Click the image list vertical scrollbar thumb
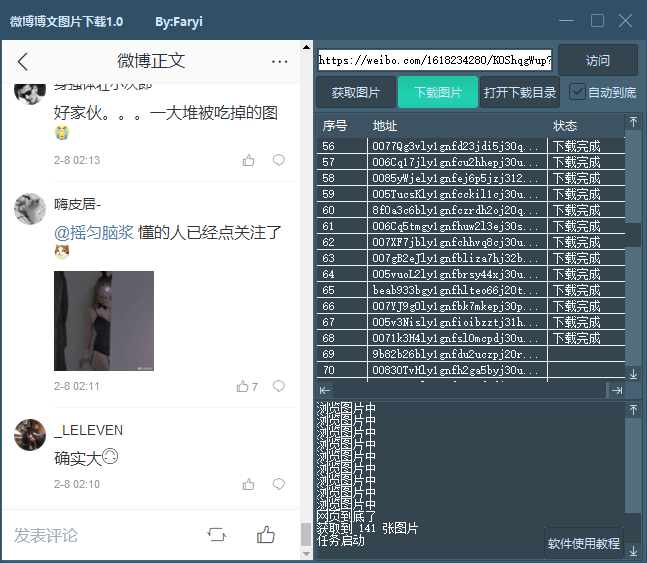Viewport: 647px width, 563px height. point(633,235)
